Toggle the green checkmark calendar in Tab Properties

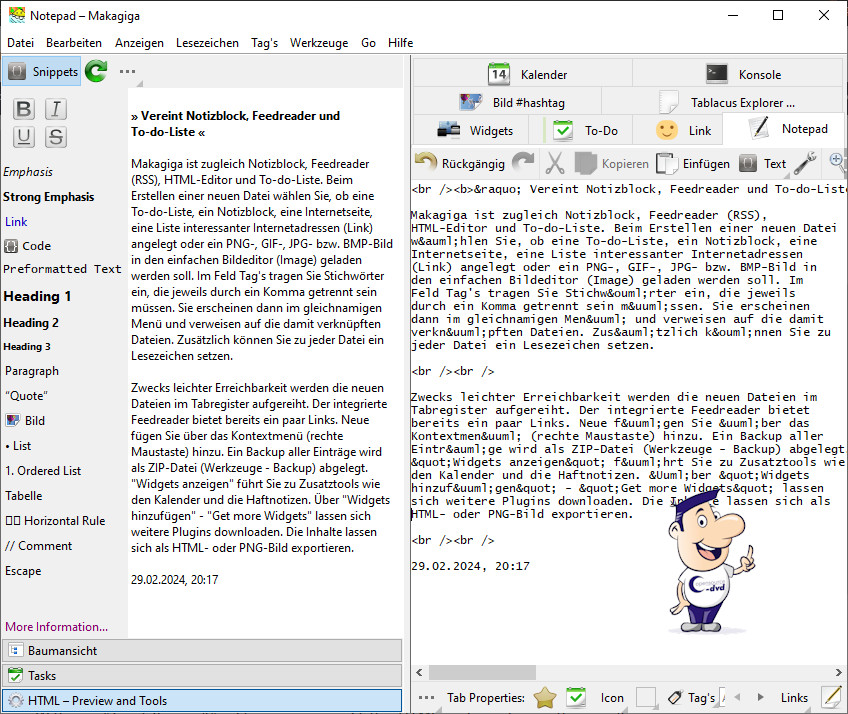click(x=576, y=697)
